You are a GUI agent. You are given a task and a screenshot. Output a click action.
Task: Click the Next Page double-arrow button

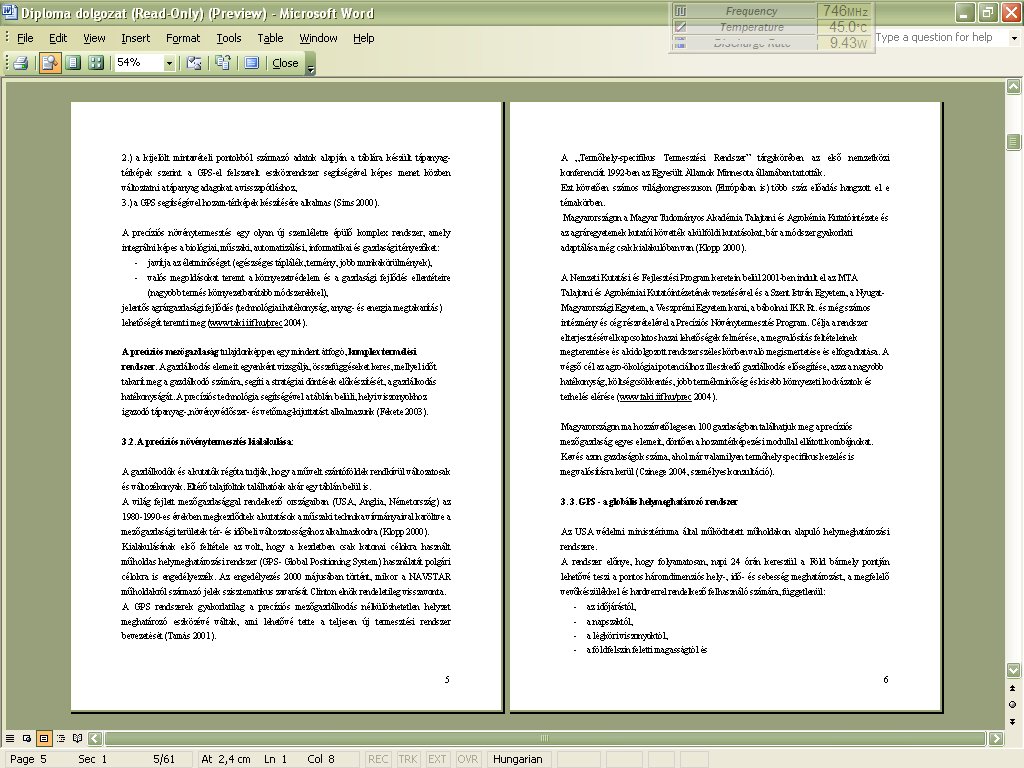(1013, 721)
